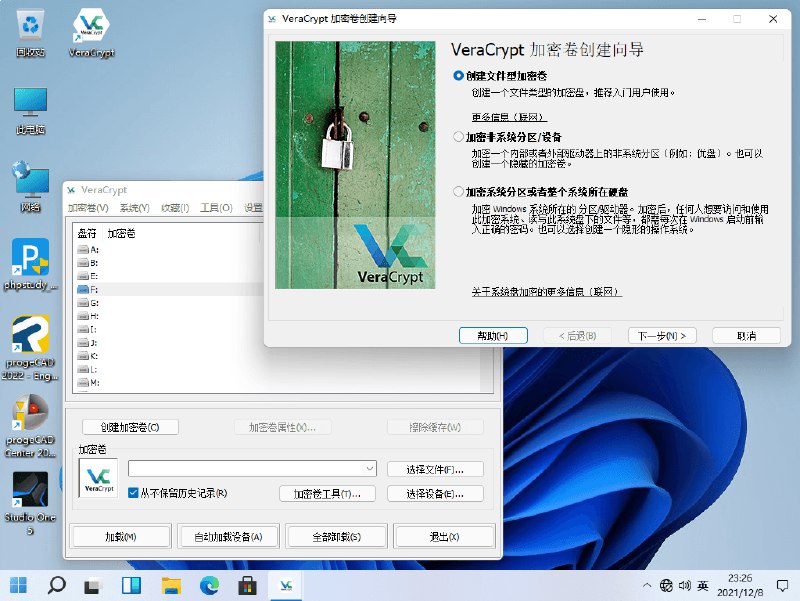Open the Windows Start menu
The height and width of the screenshot is (601, 800).
click(18, 585)
